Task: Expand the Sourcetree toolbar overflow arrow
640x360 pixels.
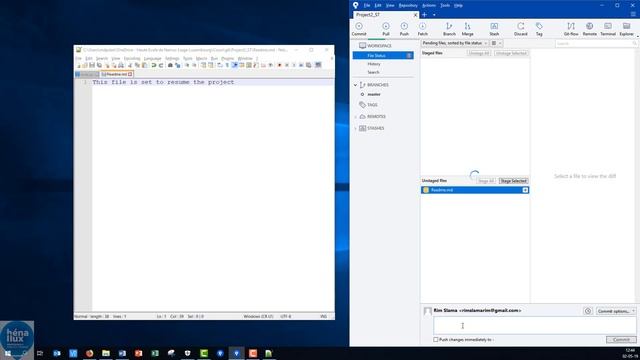Action: click(638, 36)
